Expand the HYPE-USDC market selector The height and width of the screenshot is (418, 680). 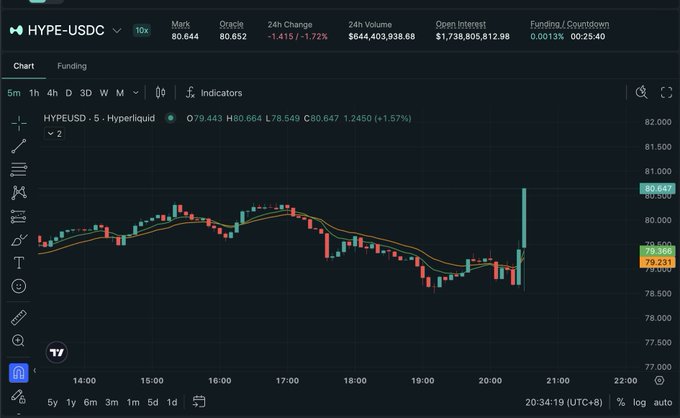coord(117,30)
